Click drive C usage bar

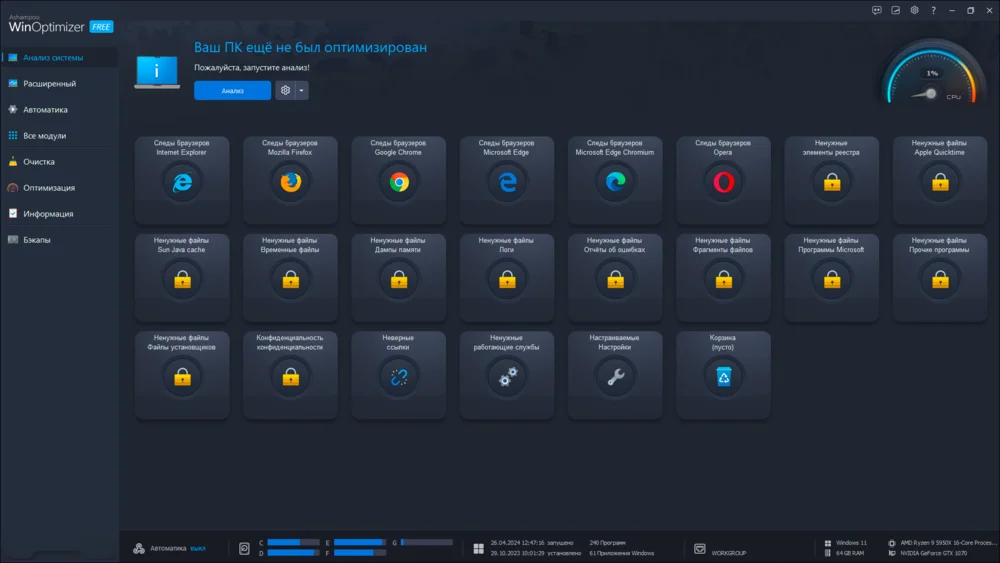click(x=293, y=543)
